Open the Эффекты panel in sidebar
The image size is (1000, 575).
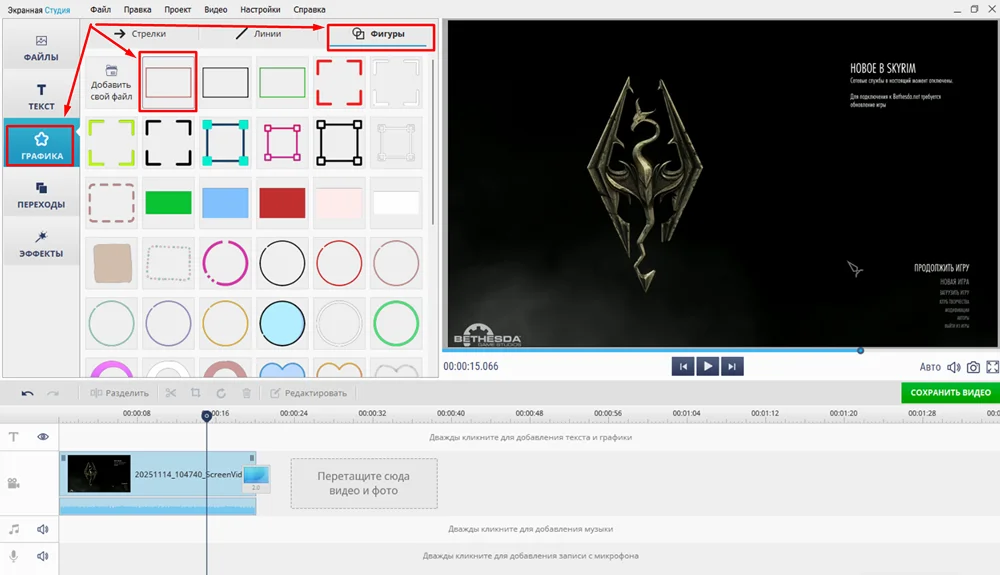(41, 244)
